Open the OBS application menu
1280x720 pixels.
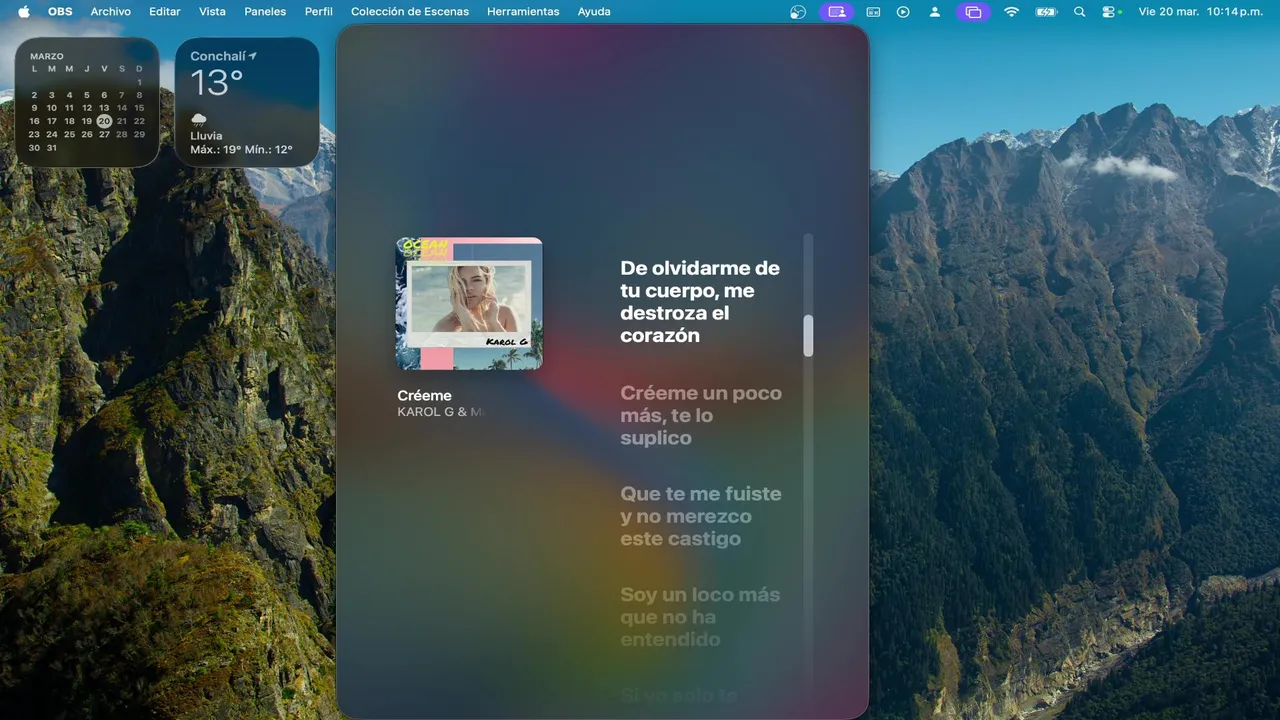[x=60, y=12]
